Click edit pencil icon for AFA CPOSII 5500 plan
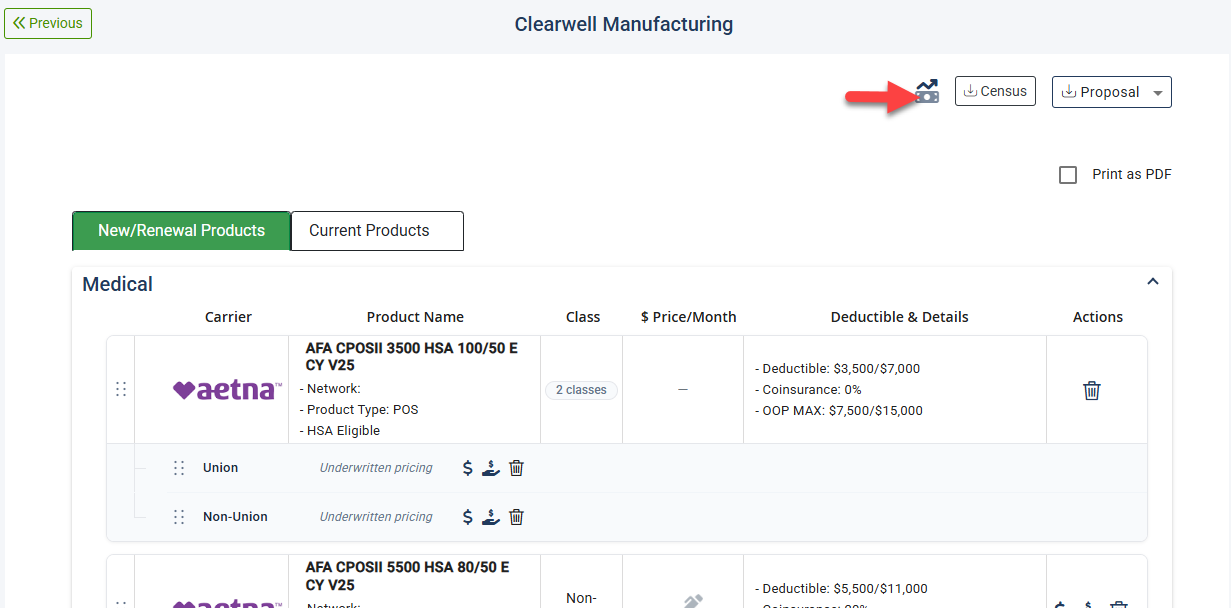This screenshot has height=608, width=1231. click(x=693, y=601)
